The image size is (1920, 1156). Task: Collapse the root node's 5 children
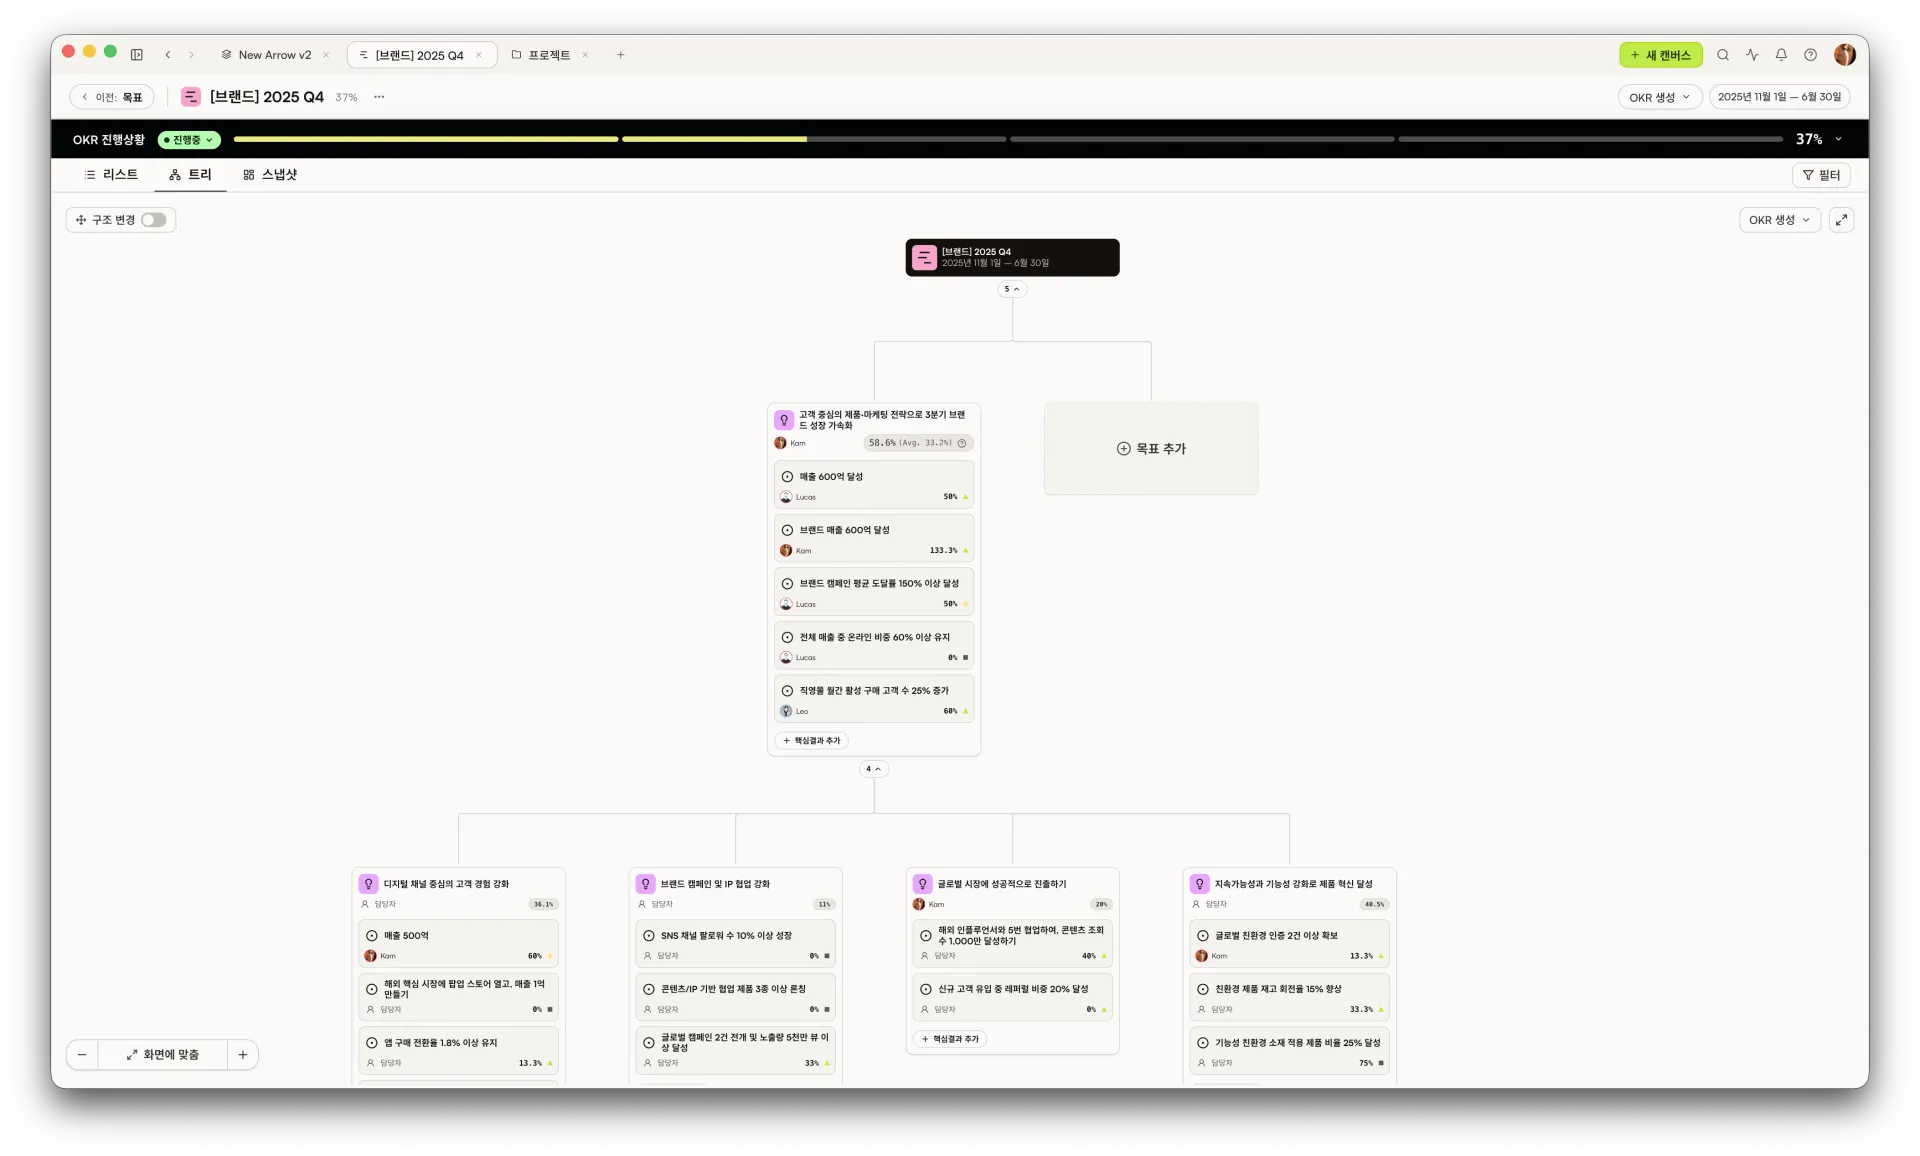[1012, 289]
